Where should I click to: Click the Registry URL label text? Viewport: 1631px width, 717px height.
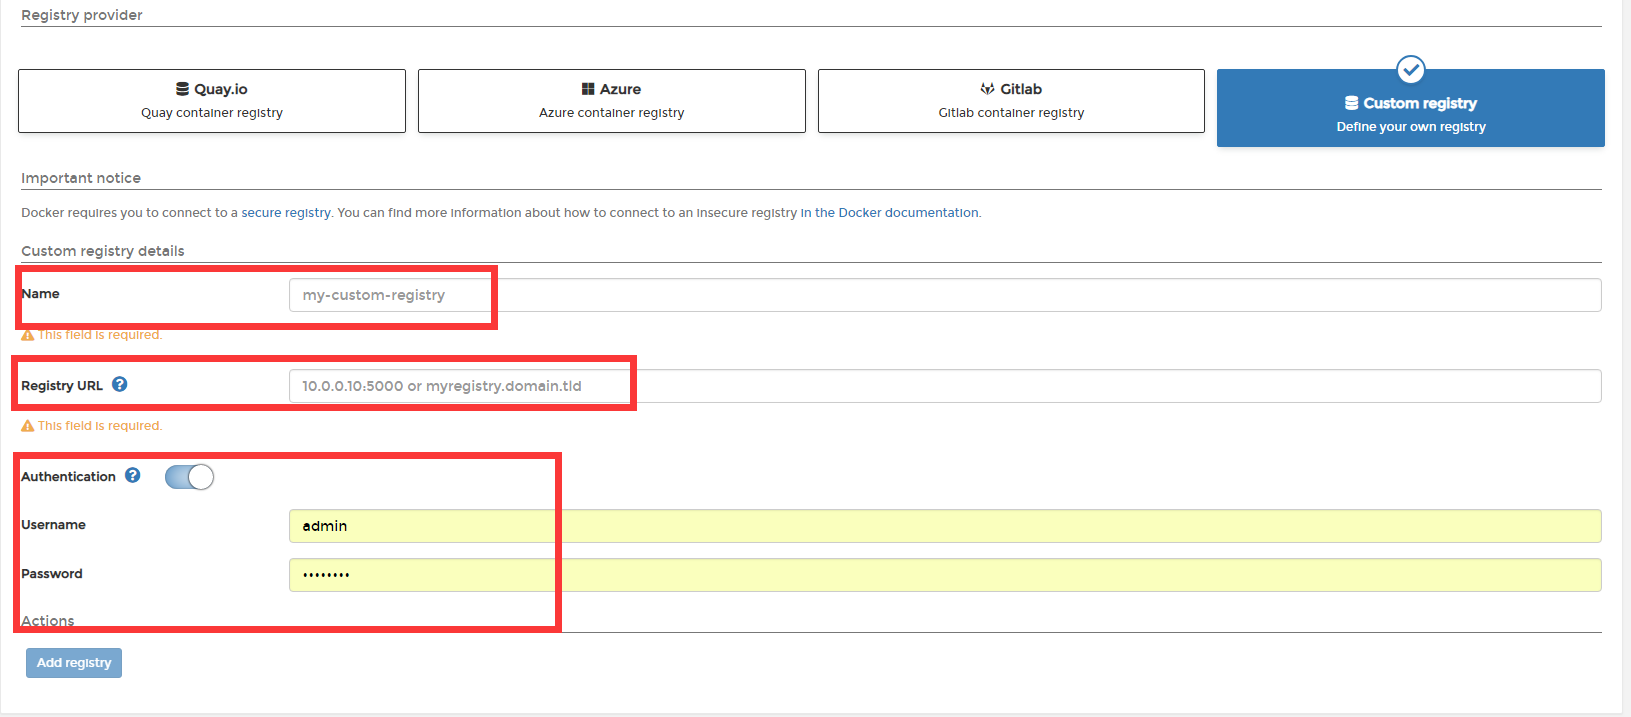(62, 386)
